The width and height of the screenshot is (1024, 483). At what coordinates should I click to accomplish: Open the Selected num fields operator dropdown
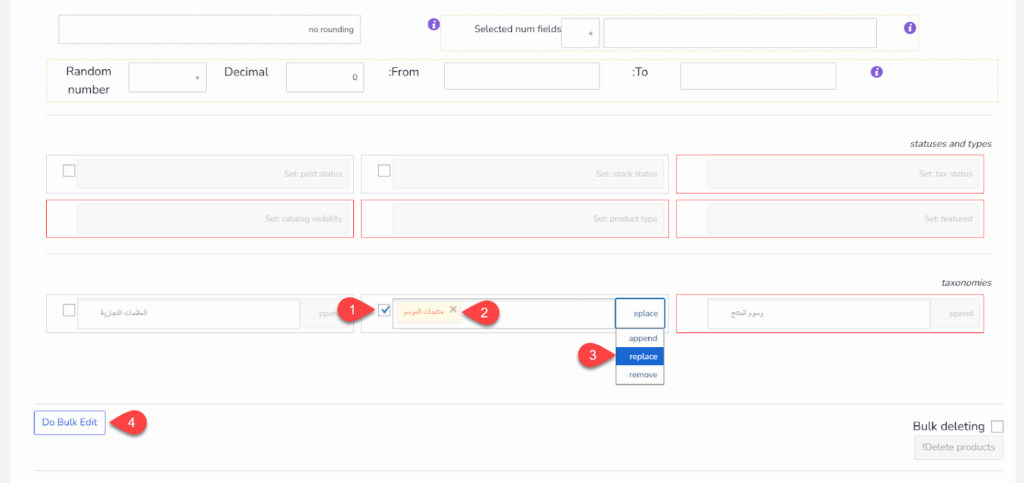580,33
